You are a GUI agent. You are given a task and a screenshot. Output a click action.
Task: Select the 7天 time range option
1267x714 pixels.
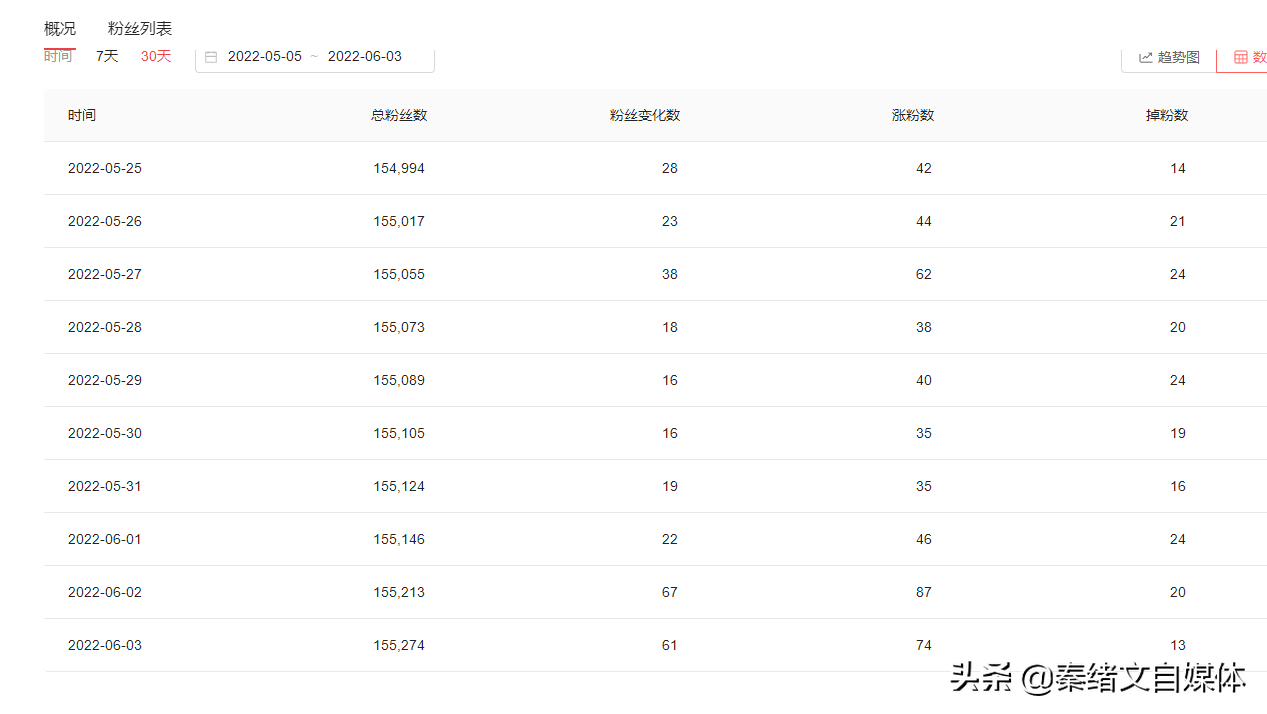pyautogui.click(x=107, y=56)
